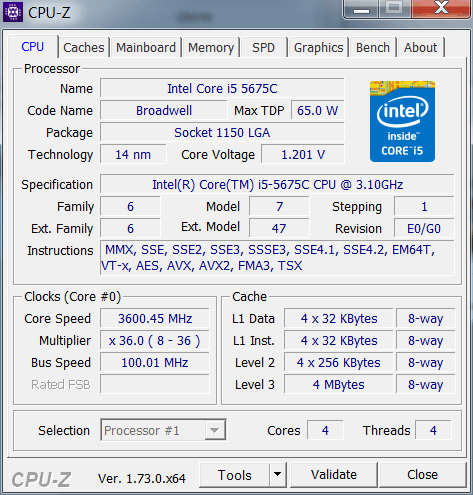Click the Max TDP value 65.0 W

[x=318, y=111]
